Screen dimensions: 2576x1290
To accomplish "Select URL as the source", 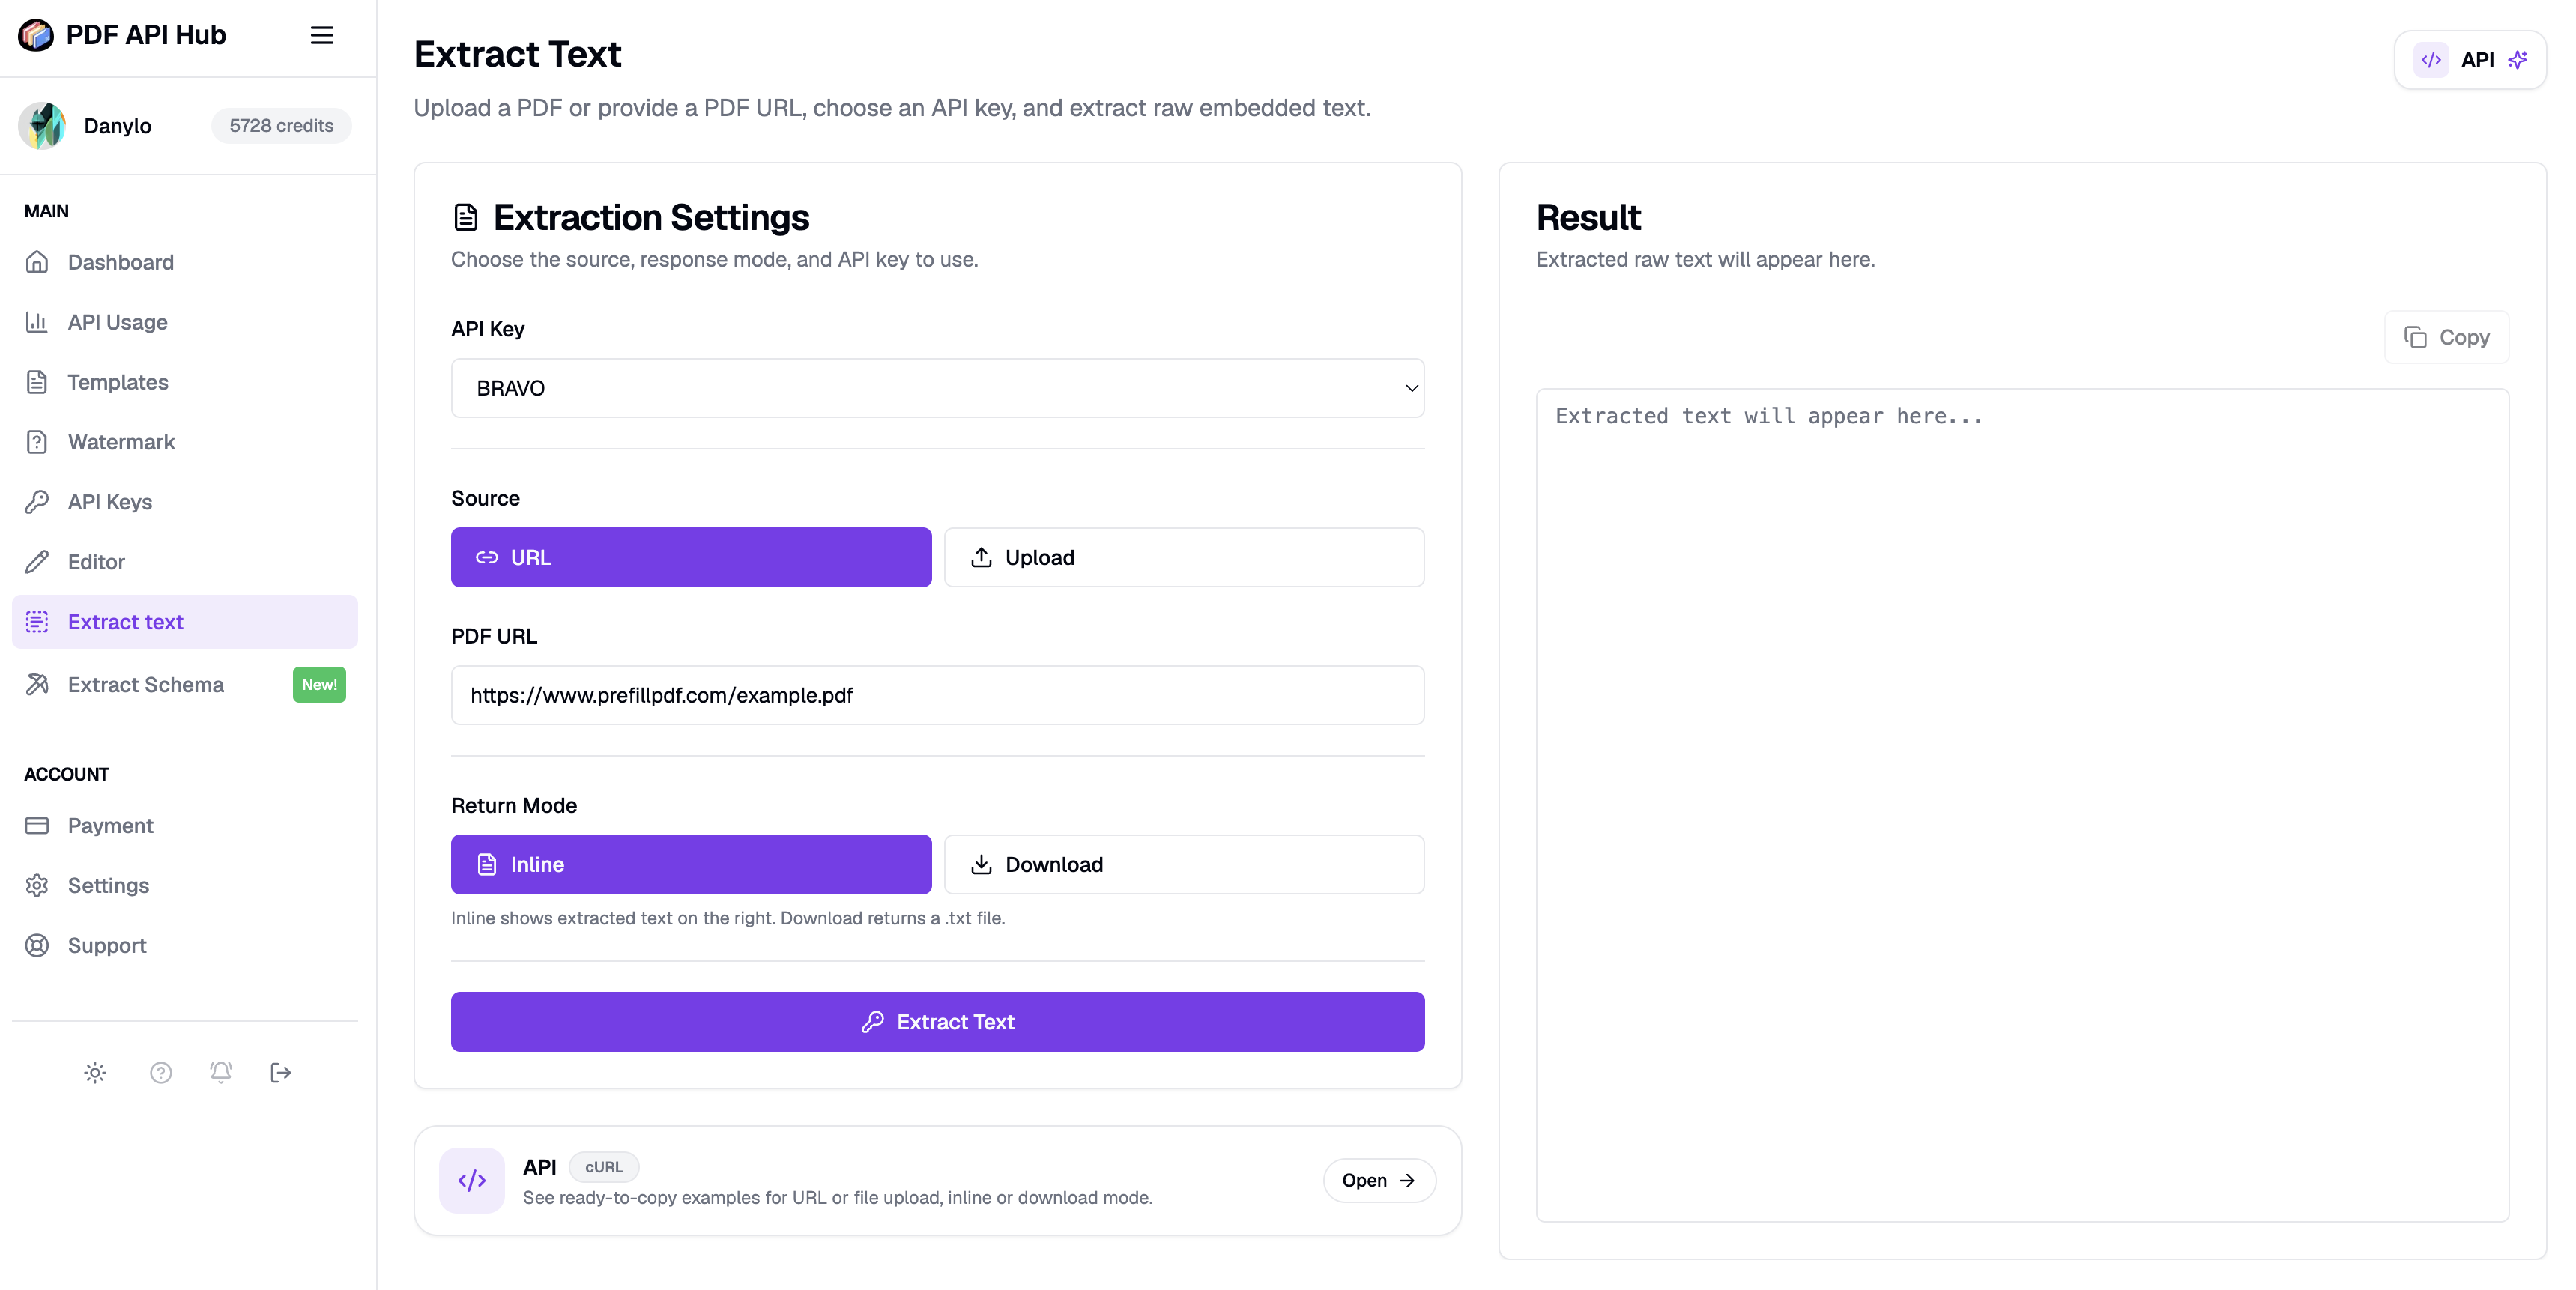I will 691,558.
